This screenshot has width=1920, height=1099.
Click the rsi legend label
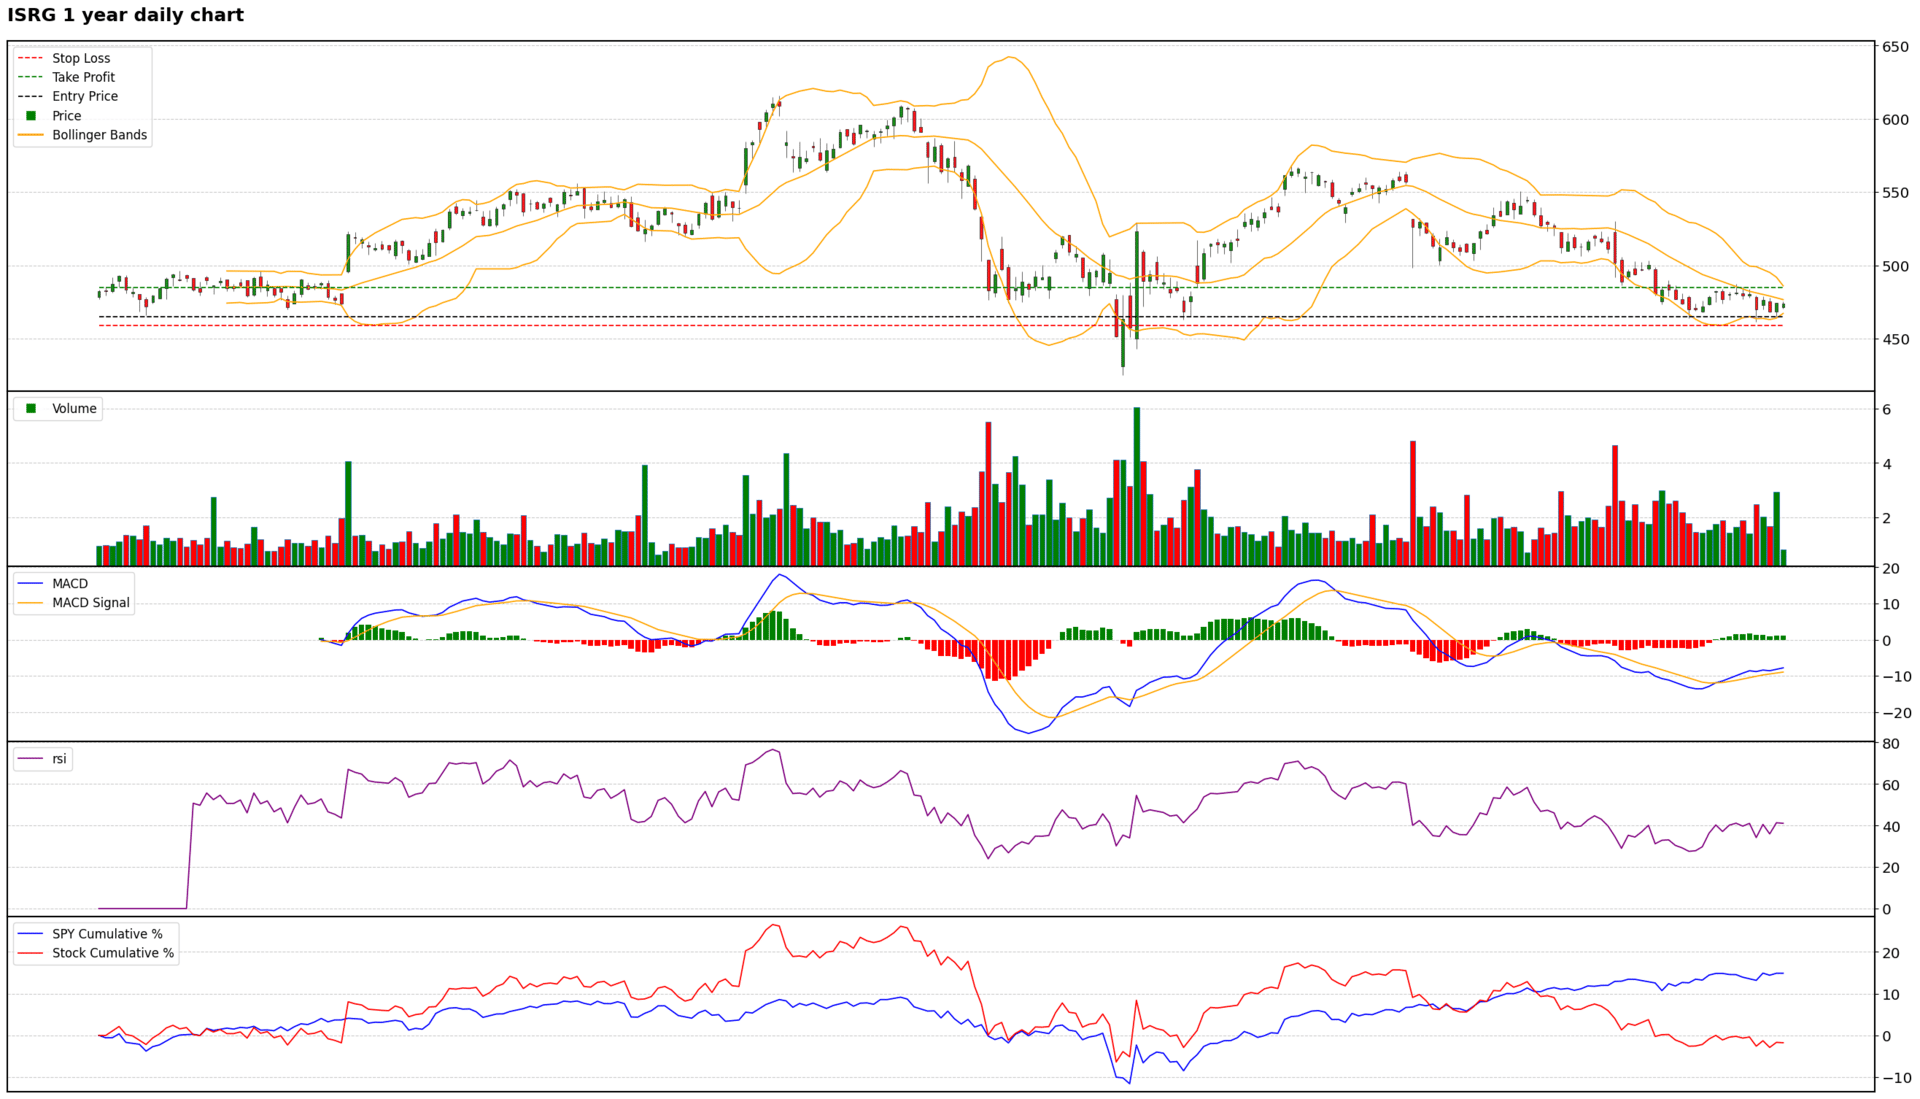pos(60,759)
